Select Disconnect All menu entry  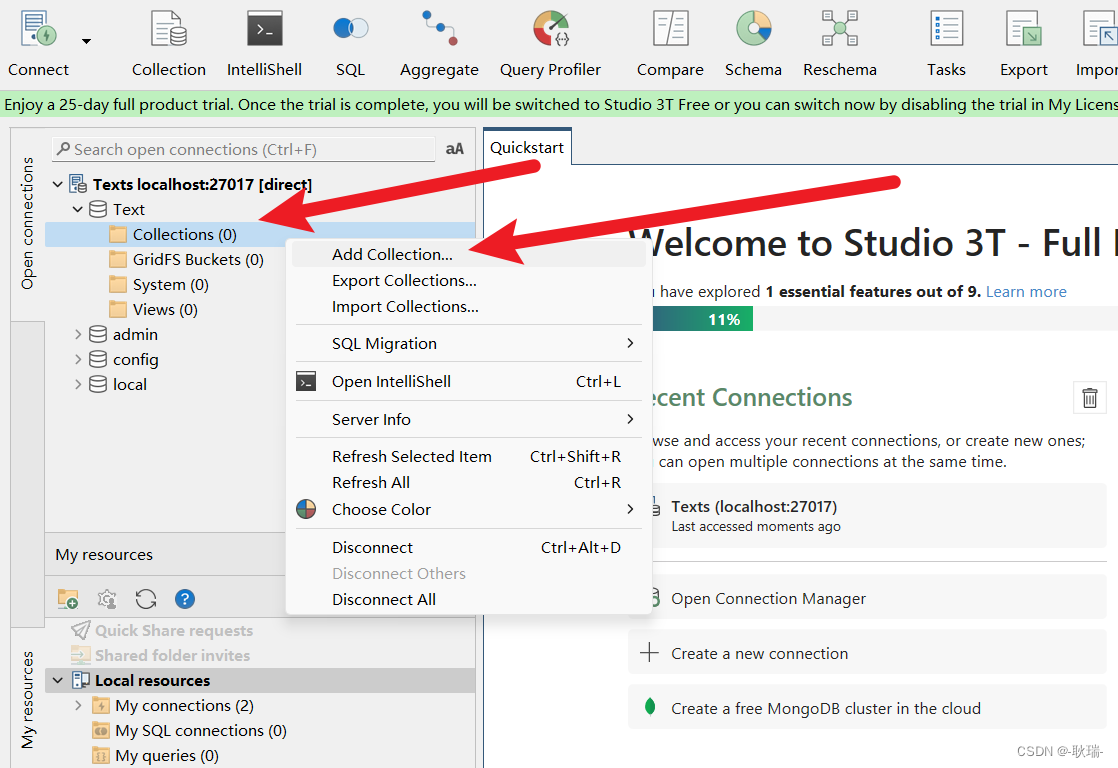[468, 600]
